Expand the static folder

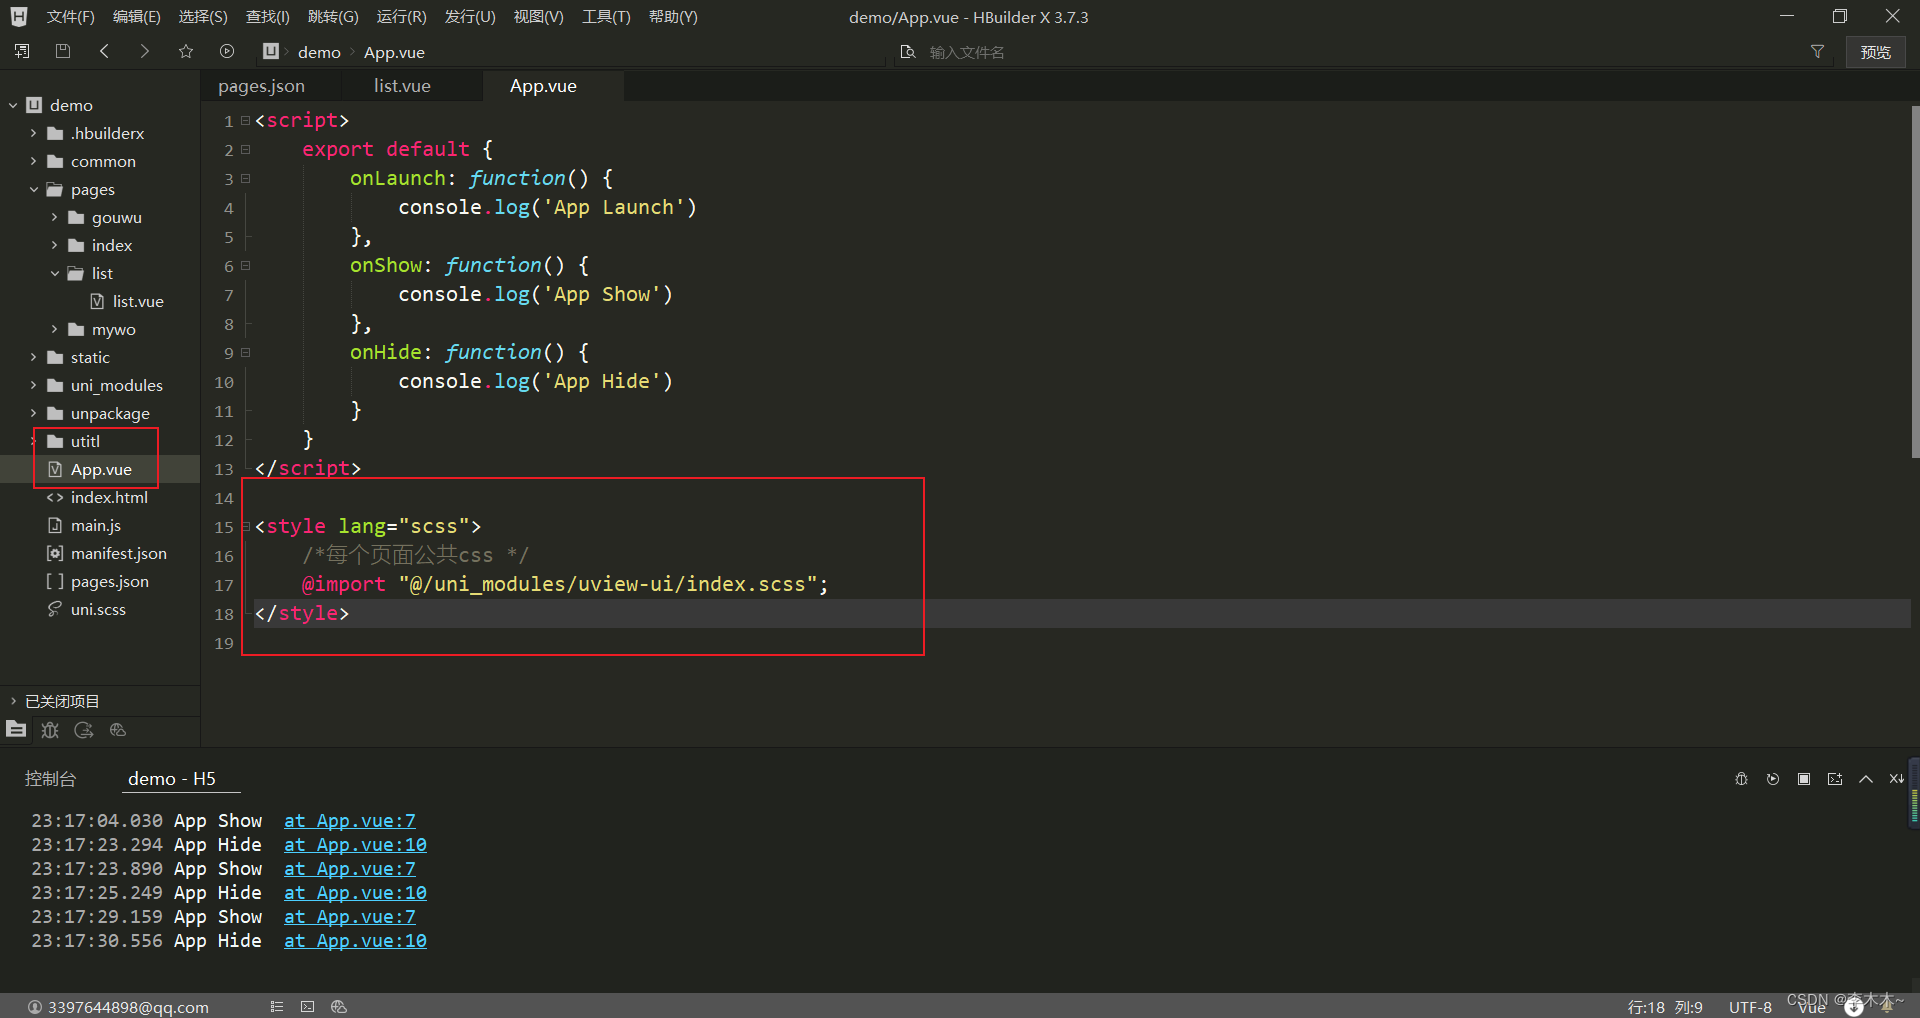point(33,357)
